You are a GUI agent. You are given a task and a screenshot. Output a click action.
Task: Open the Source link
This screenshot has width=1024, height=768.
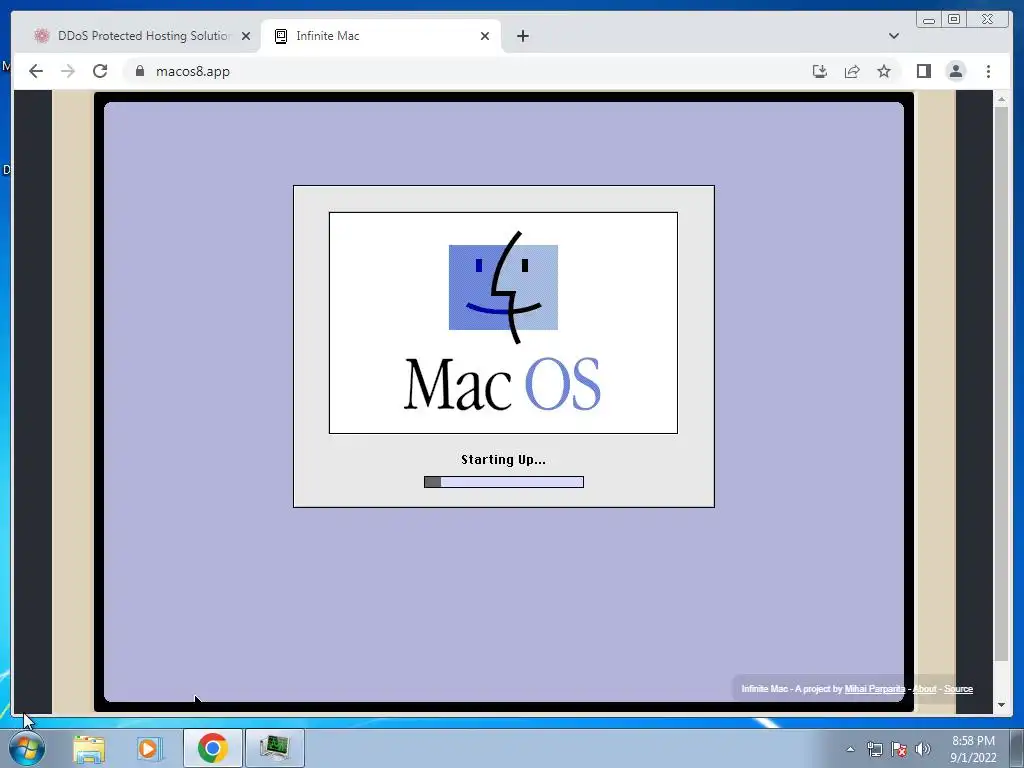click(x=958, y=689)
